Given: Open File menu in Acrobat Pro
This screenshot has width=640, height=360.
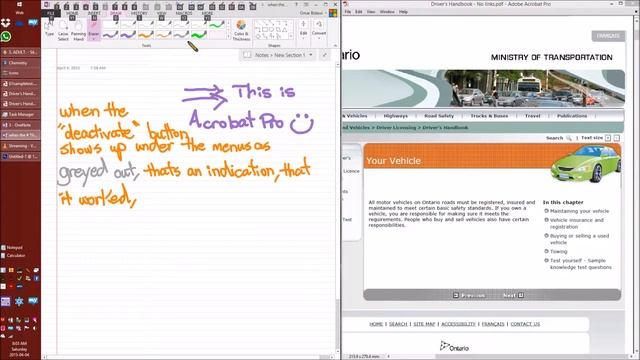Looking at the screenshot, I should click(x=348, y=12).
